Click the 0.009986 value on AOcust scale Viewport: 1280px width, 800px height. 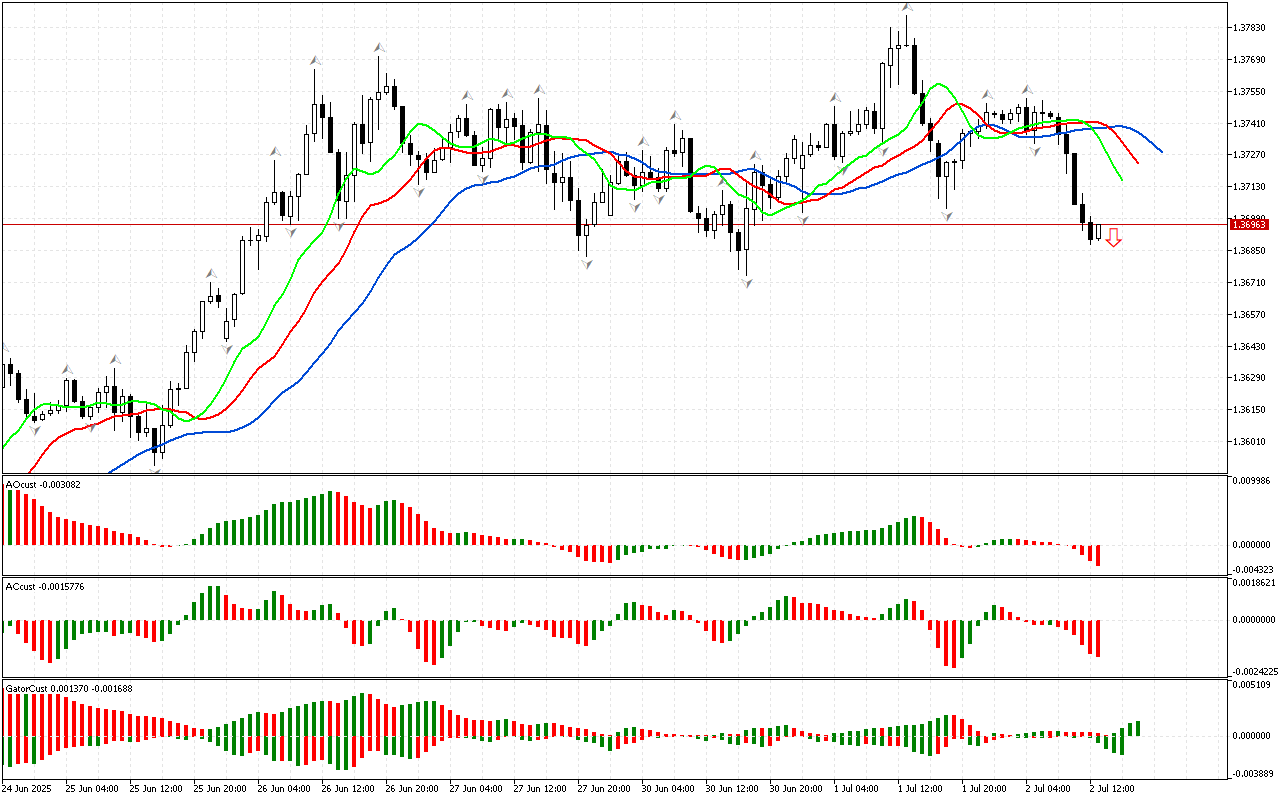[1252, 481]
